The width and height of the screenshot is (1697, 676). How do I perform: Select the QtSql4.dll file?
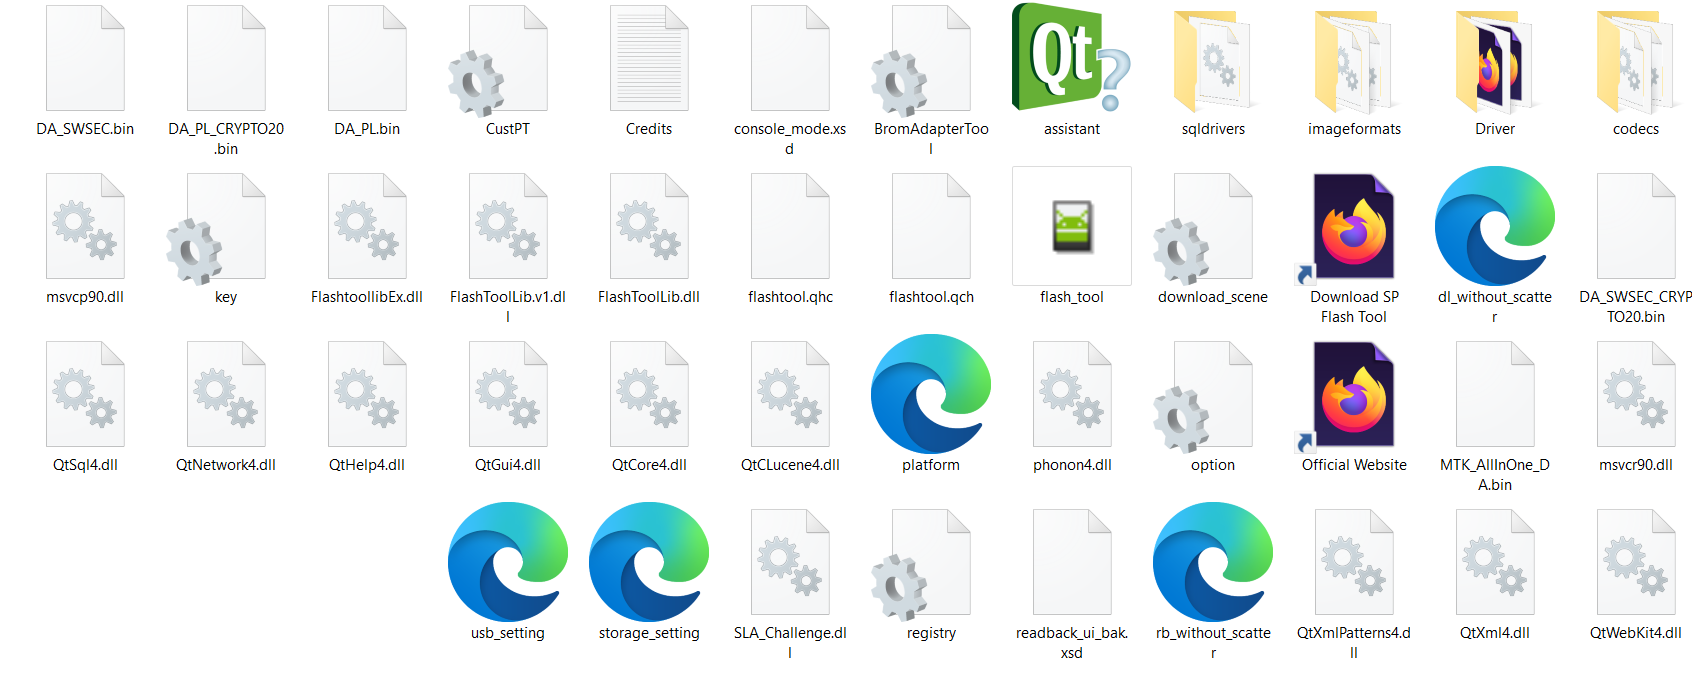coord(85,394)
